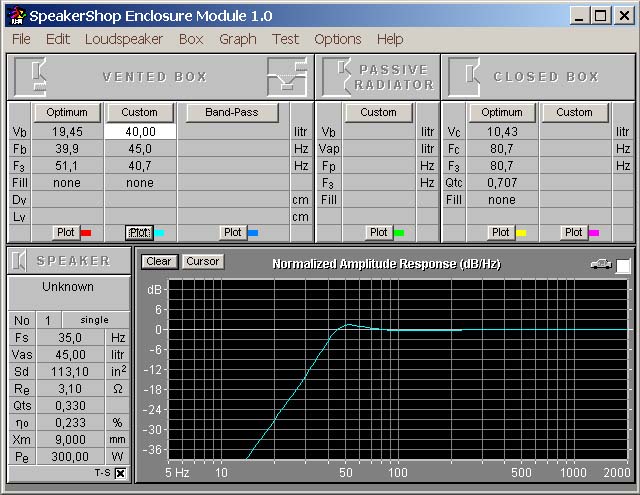Click Plot next to the yellow swatch

click(x=500, y=233)
